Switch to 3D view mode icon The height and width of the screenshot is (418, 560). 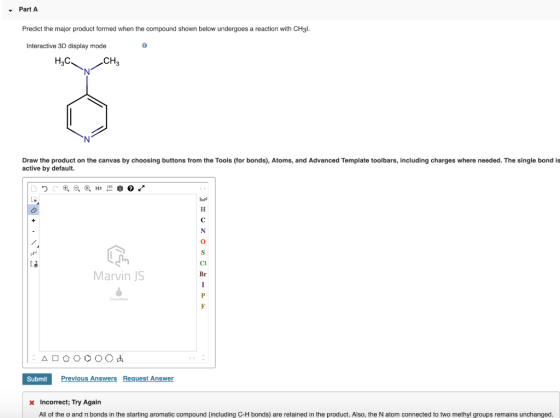point(120,188)
